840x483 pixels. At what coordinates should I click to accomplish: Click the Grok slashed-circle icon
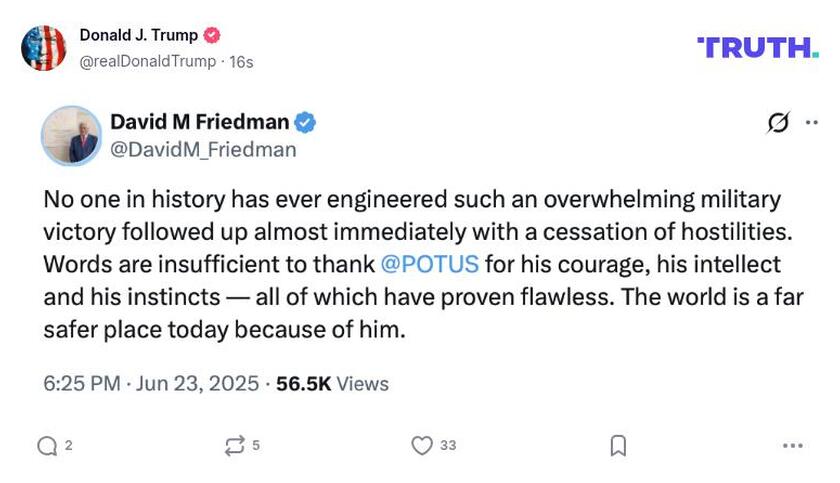point(778,123)
